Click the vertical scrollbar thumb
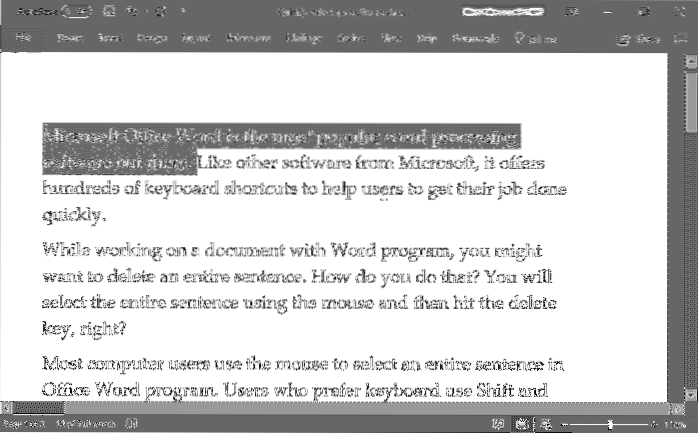Image resolution: width=698 pixels, height=433 pixels. click(692, 102)
